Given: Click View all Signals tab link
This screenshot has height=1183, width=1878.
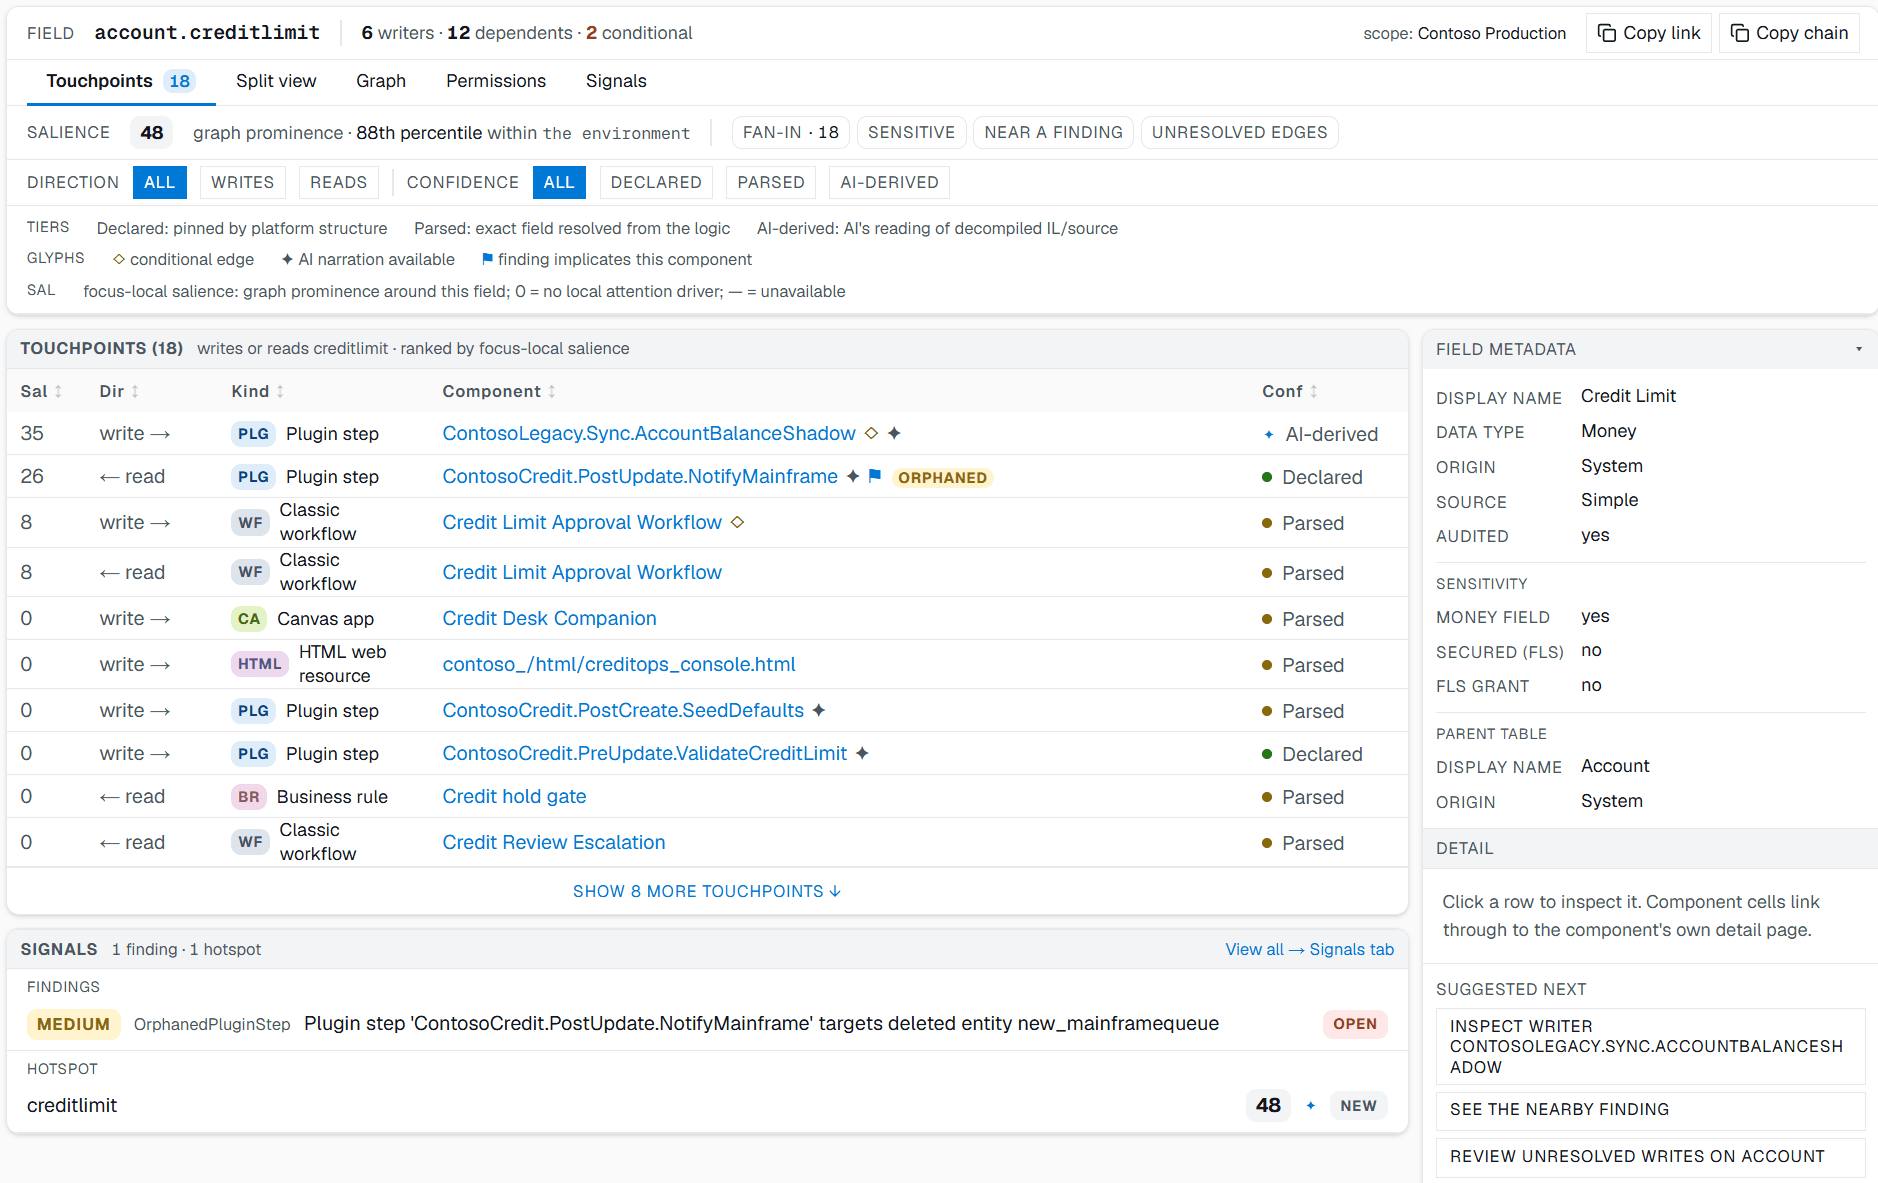Looking at the screenshot, I should click(1309, 949).
